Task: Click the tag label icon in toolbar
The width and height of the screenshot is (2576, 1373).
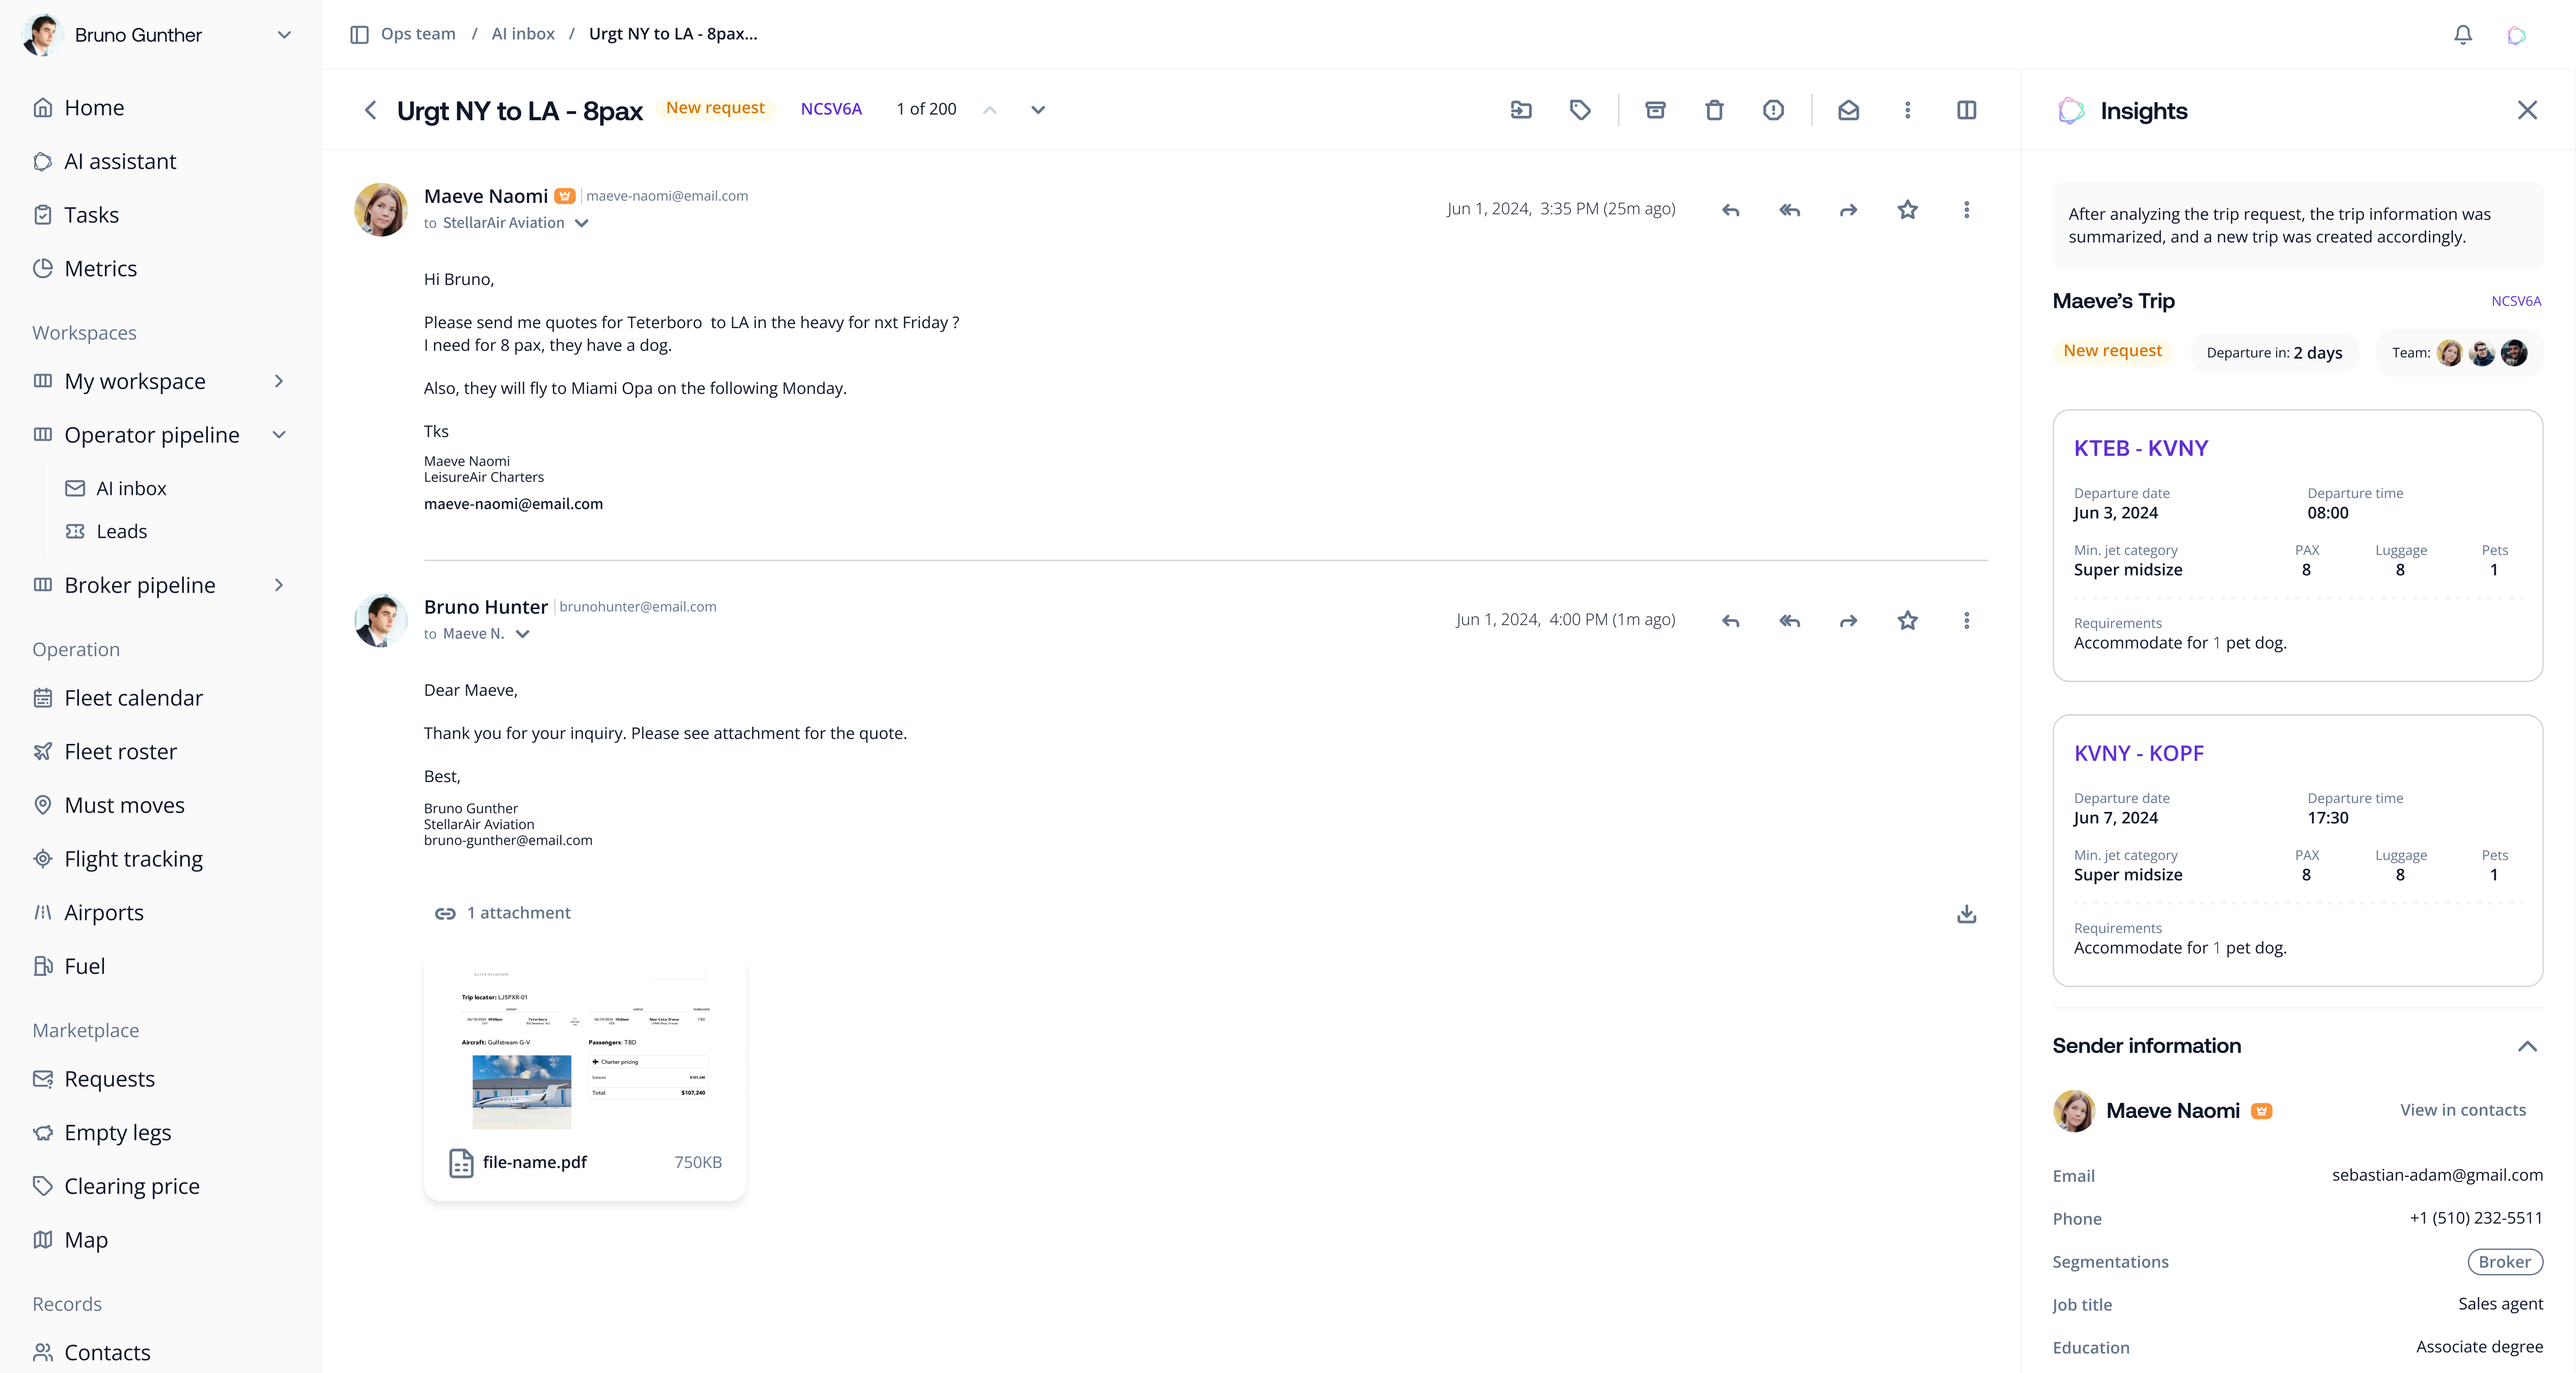Action: 1580,110
